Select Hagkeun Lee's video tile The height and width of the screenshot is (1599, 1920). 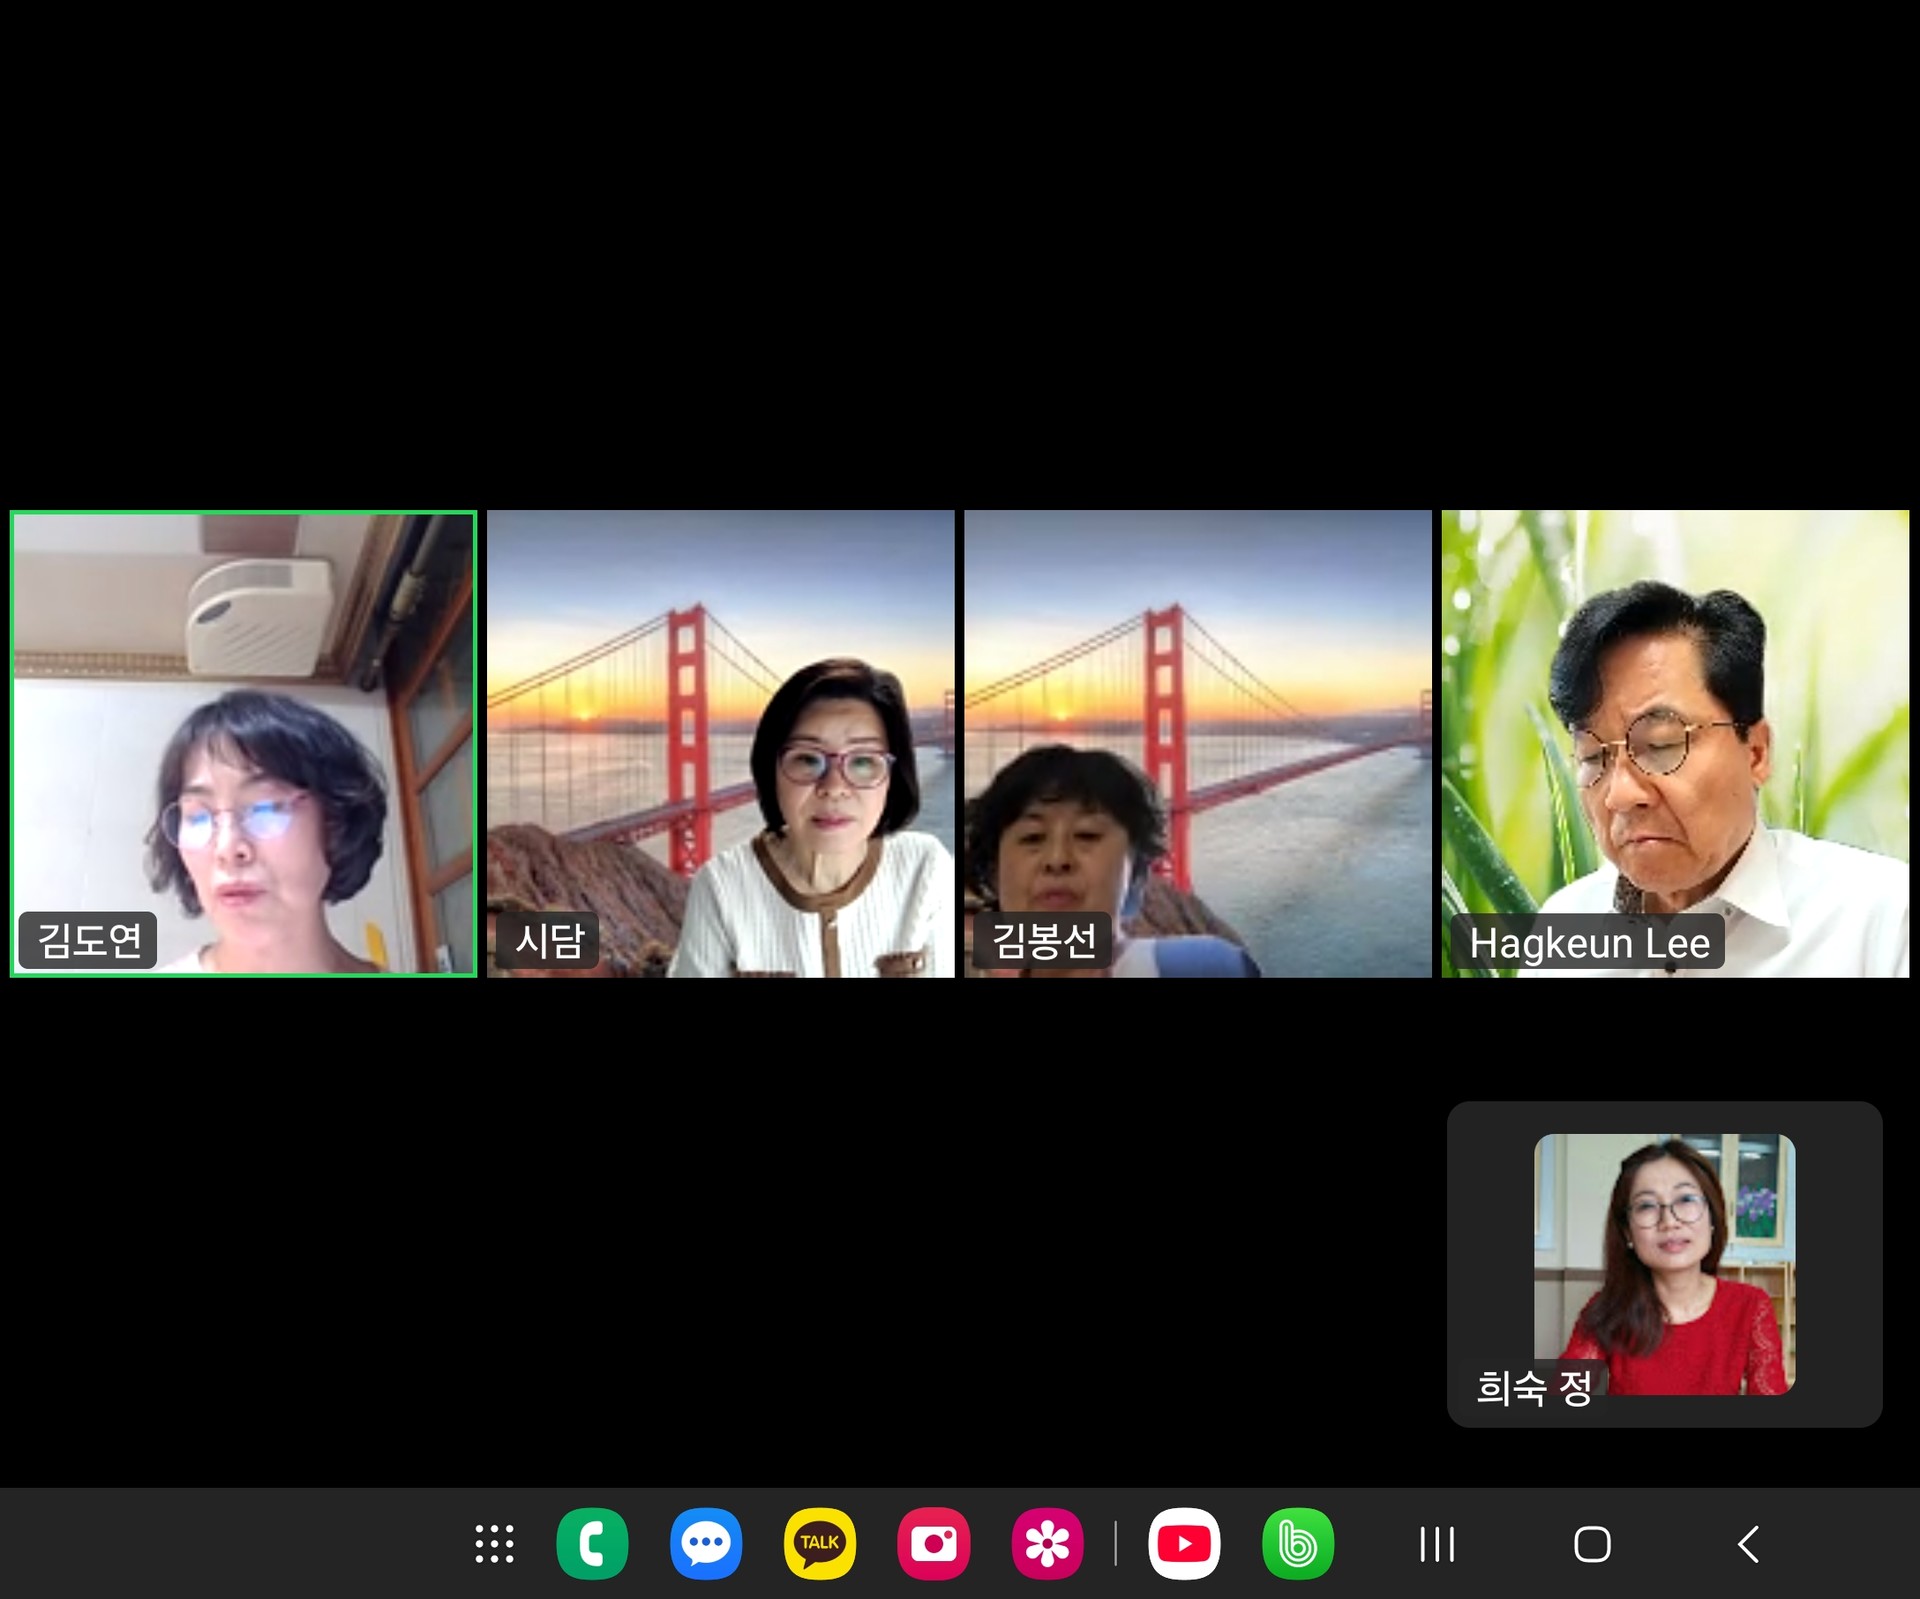click(1675, 744)
